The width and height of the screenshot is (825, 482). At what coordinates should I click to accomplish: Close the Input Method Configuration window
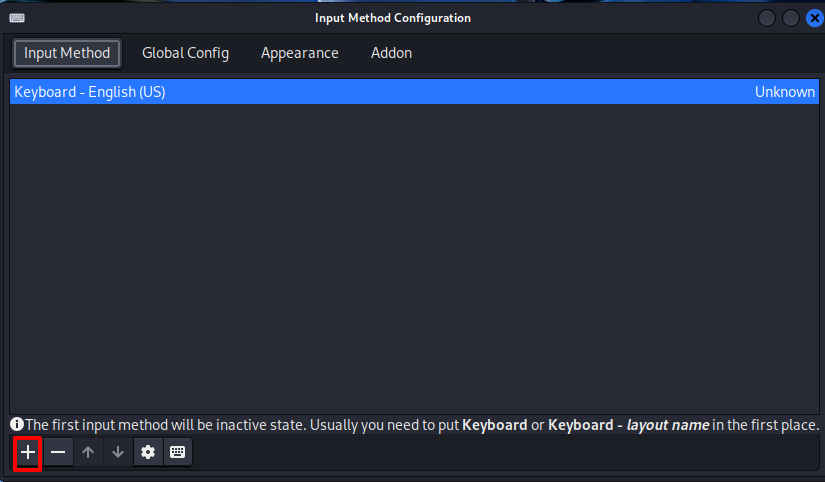pos(814,18)
